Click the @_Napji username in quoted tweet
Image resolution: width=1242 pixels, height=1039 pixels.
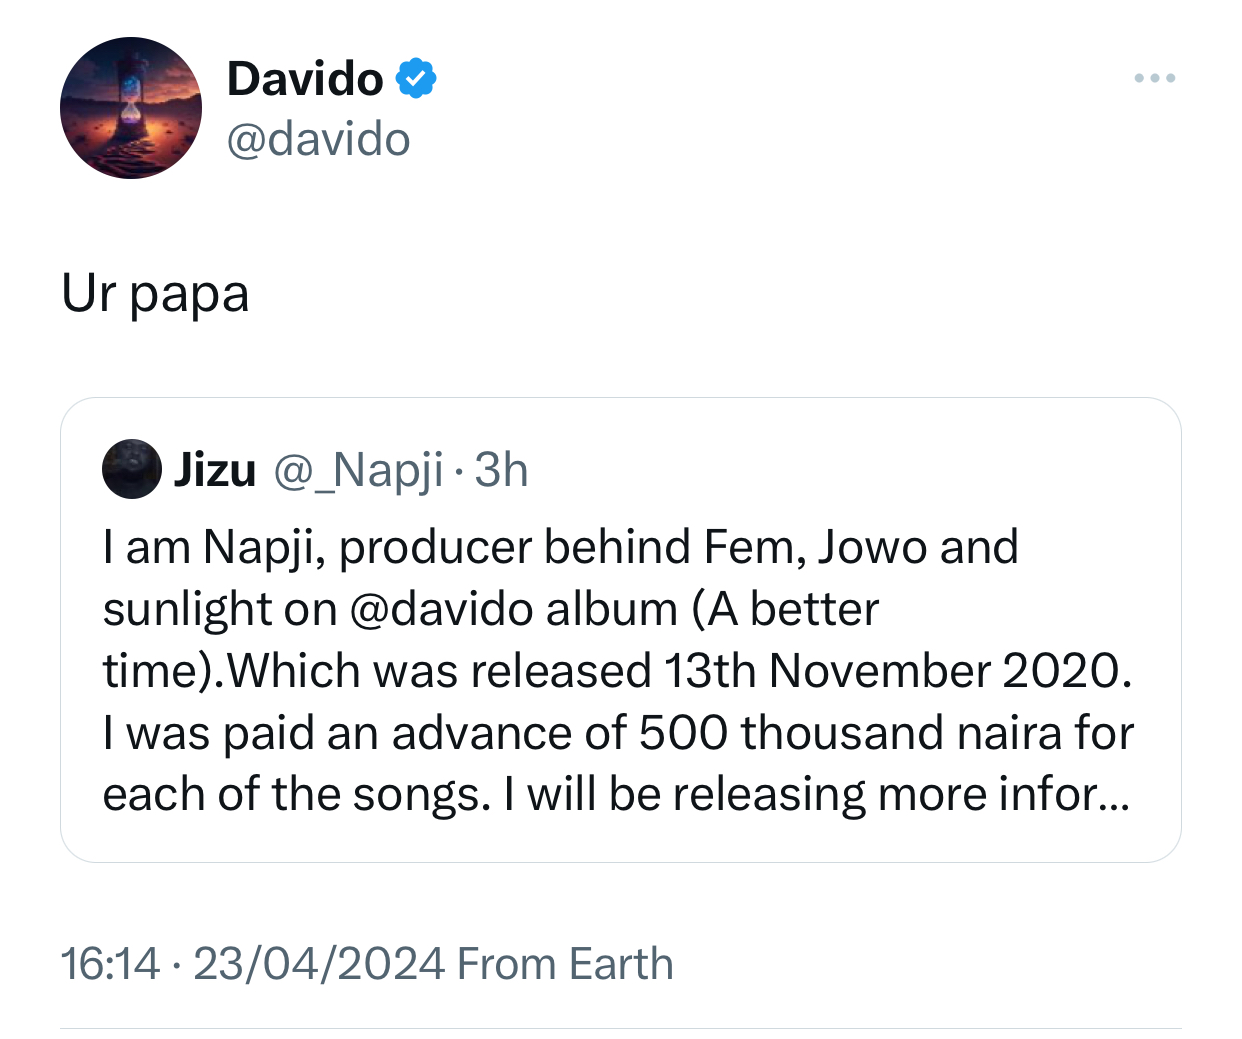pos(358,470)
